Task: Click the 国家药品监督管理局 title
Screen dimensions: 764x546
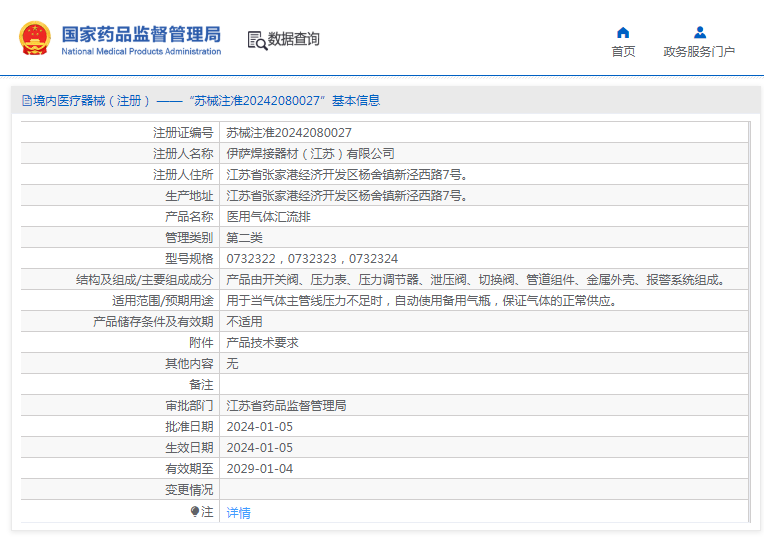Action: pyautogui.click(x=141, y=35)
